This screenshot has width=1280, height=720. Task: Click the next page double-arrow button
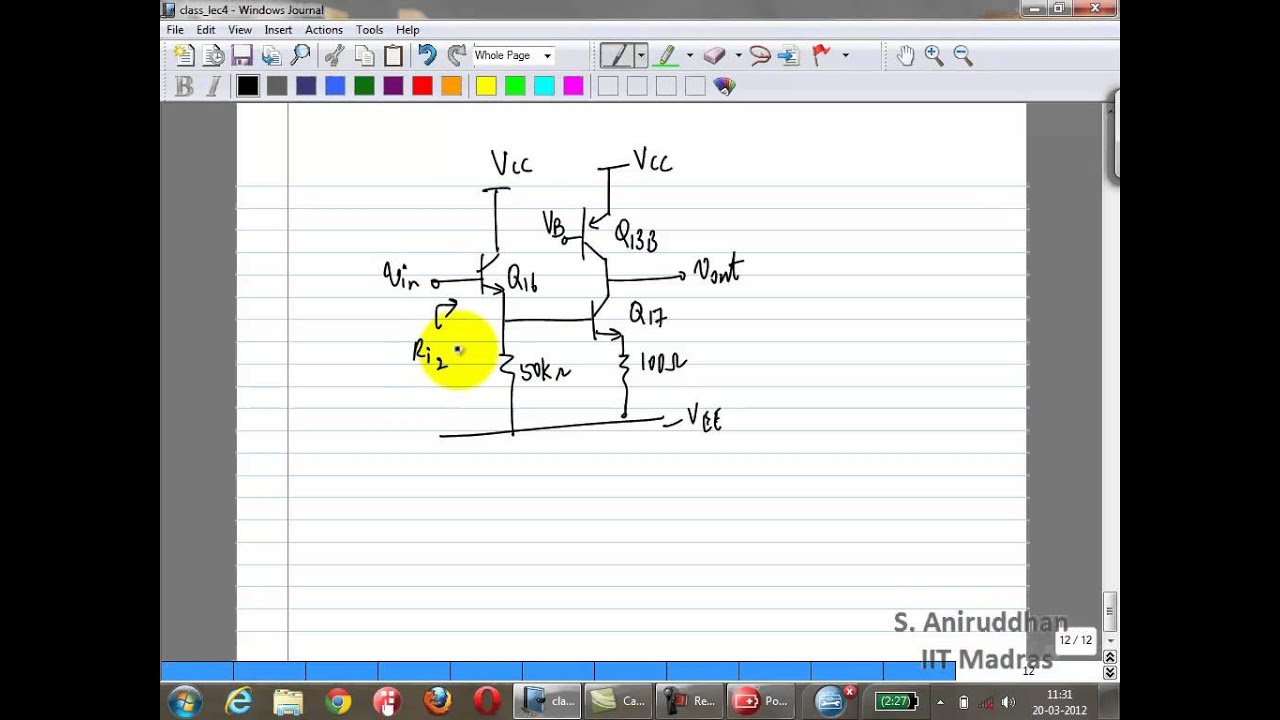point(1110,673)
